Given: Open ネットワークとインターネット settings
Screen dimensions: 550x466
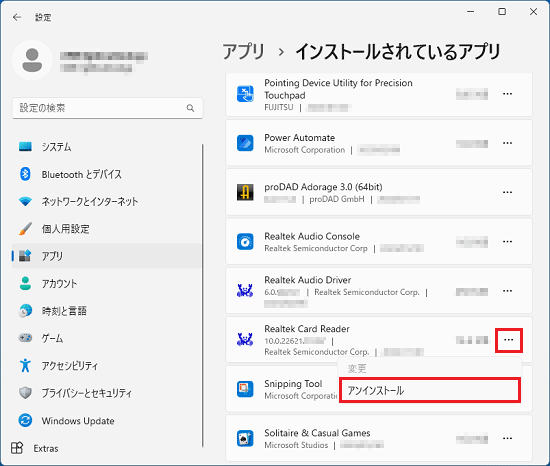Looking at the screenshot, I should click(107, 201).
